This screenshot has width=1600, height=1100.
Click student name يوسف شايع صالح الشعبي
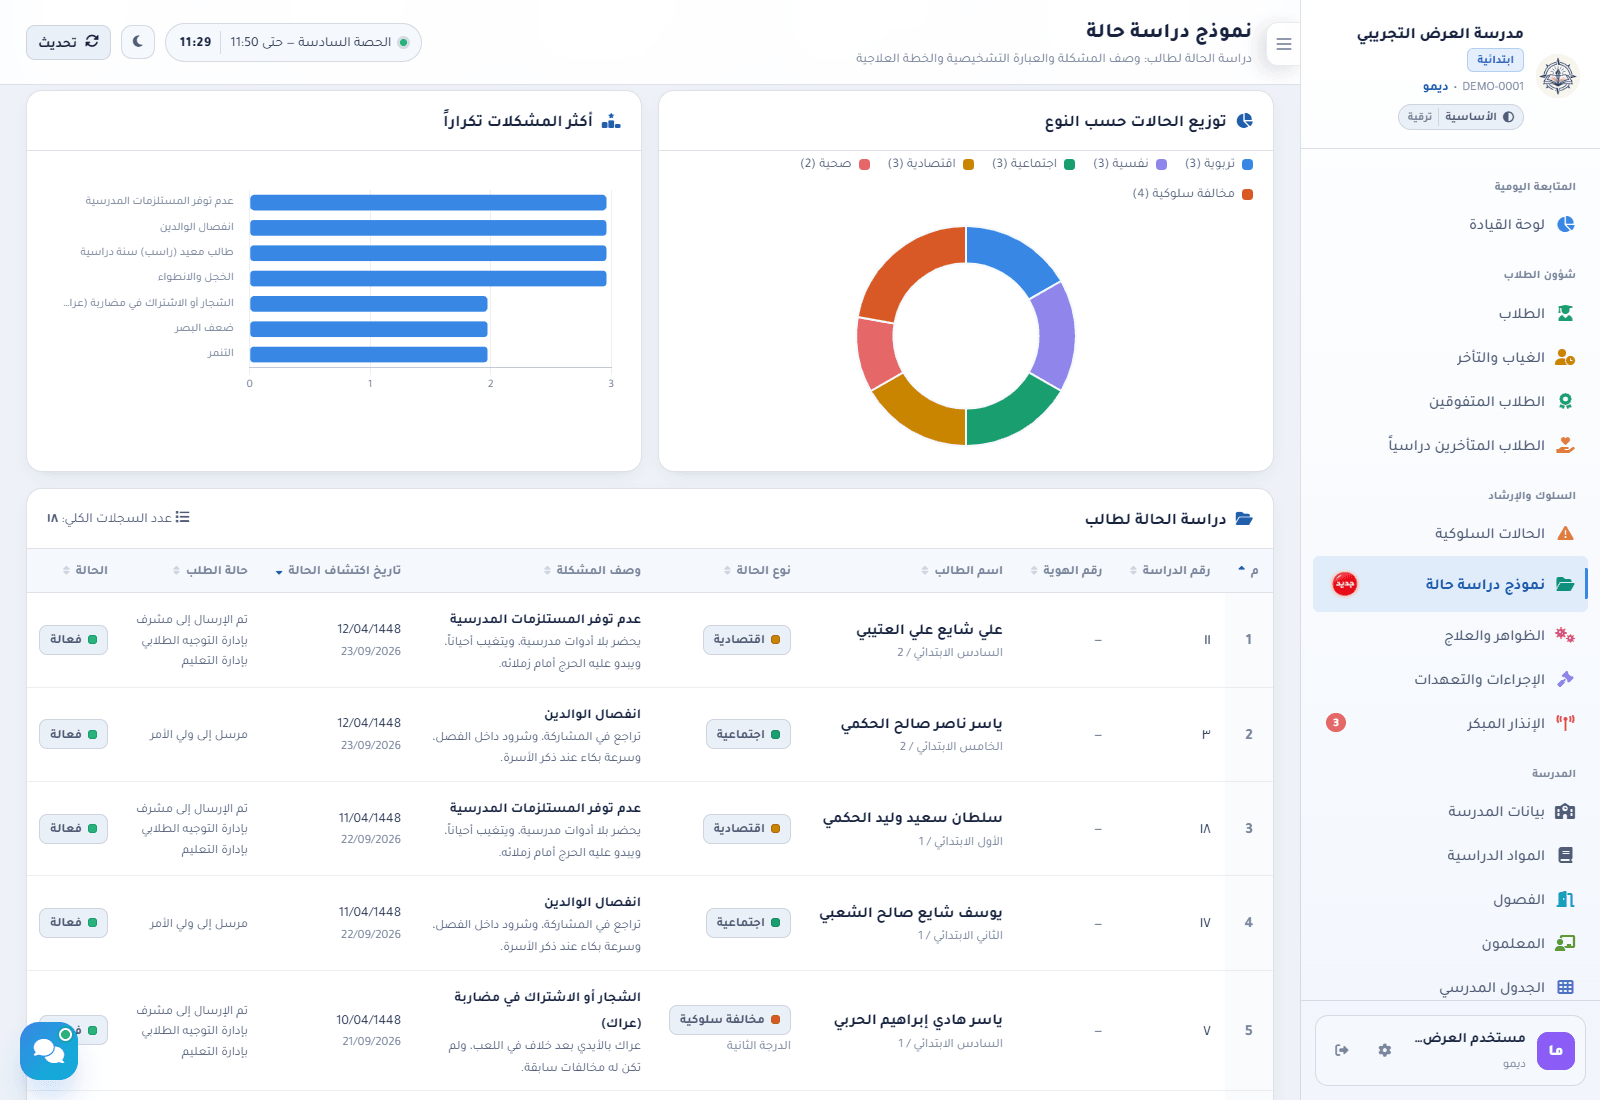click(911, 912)
